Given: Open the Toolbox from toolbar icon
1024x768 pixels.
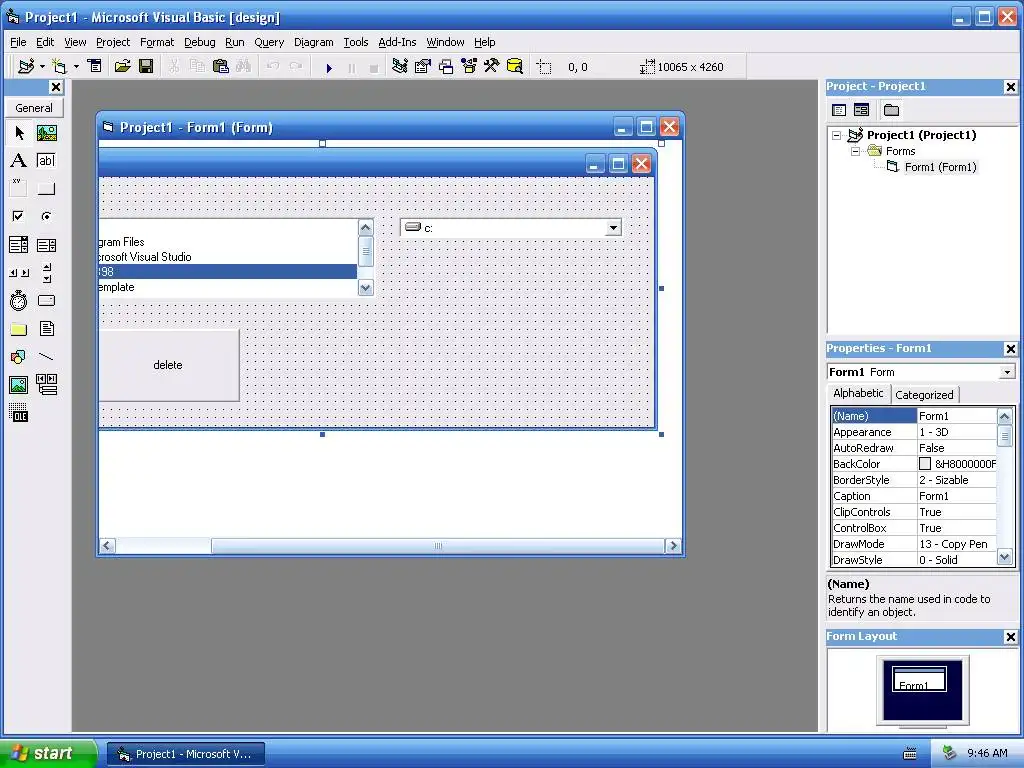Looking at the screenshot, I should point(492,67).
